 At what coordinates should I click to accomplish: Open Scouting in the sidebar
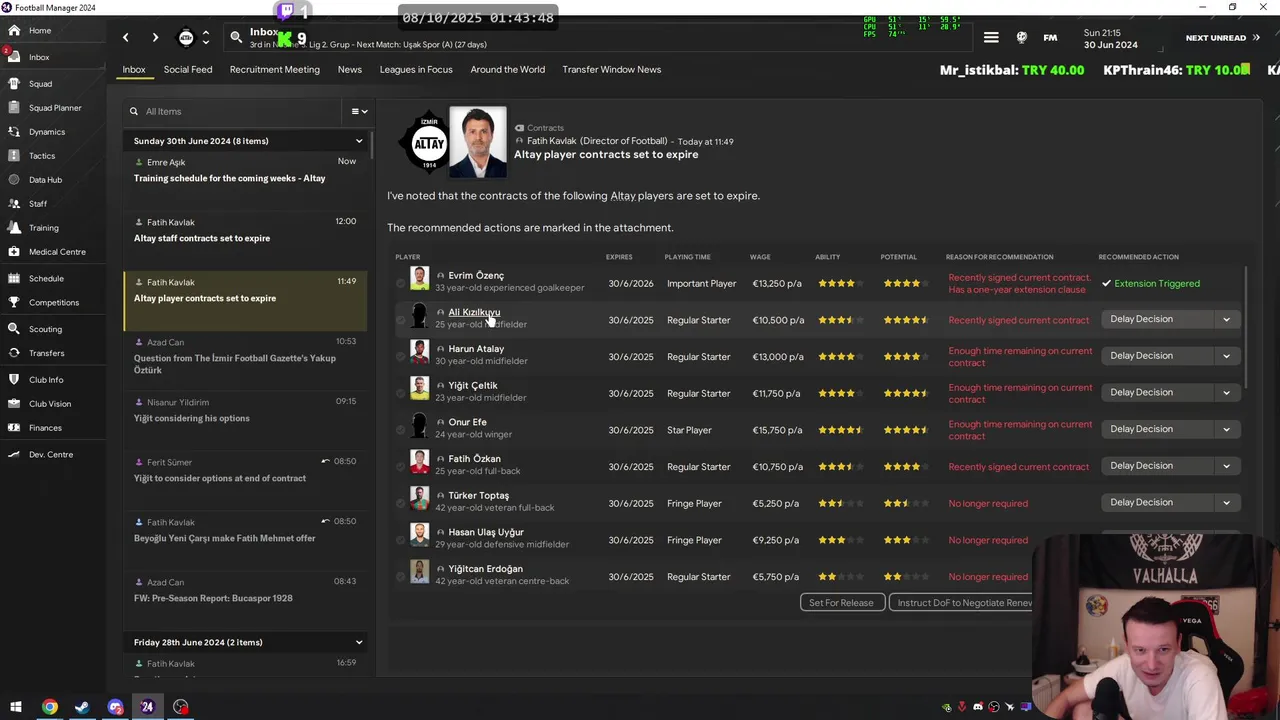coord(45,329)
